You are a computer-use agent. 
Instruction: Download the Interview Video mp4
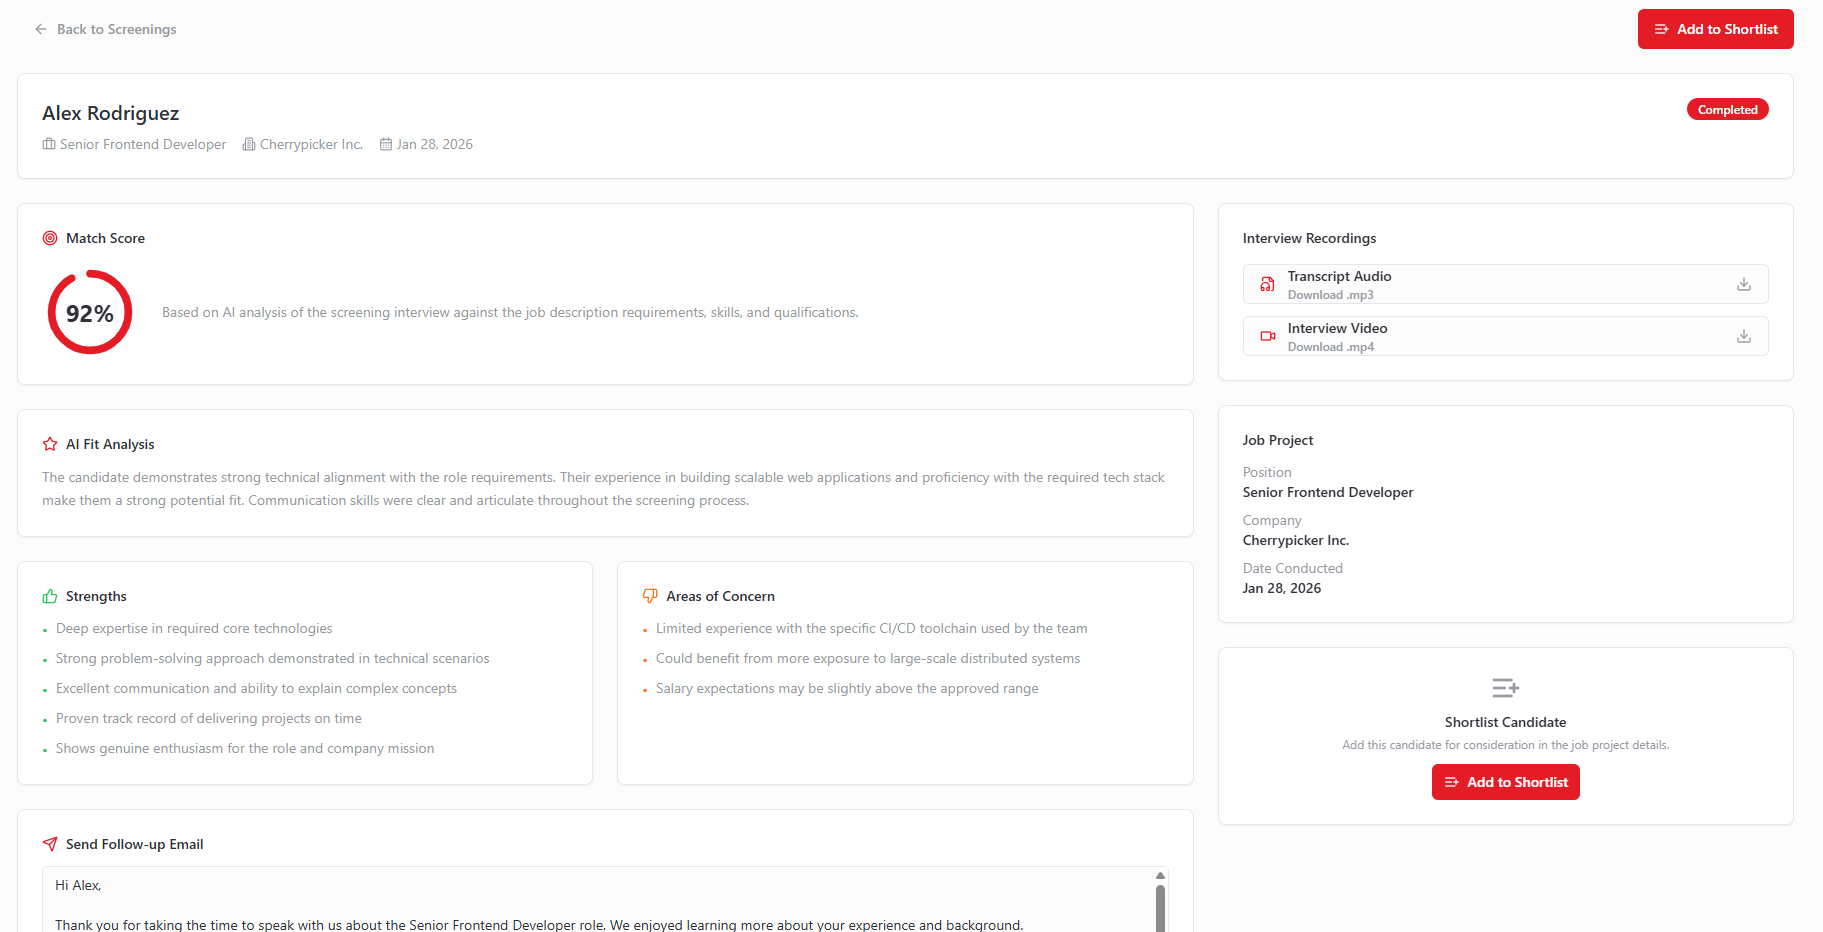(x=1743, y=336)
